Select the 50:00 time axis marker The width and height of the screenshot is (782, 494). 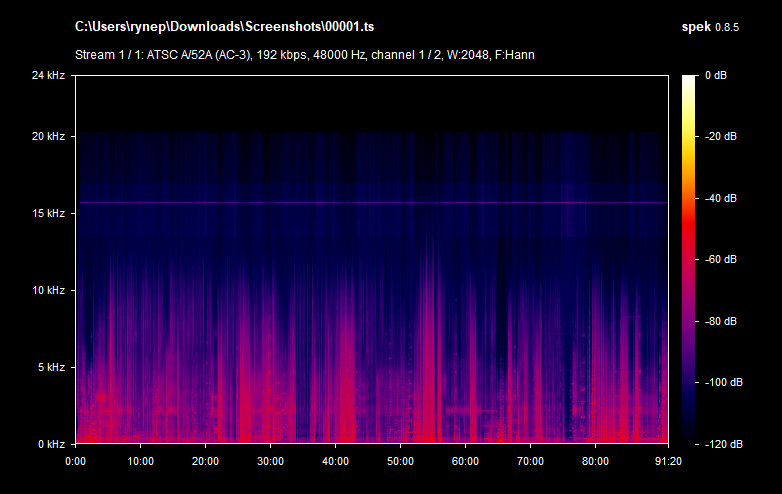click(x=400, y=462)
